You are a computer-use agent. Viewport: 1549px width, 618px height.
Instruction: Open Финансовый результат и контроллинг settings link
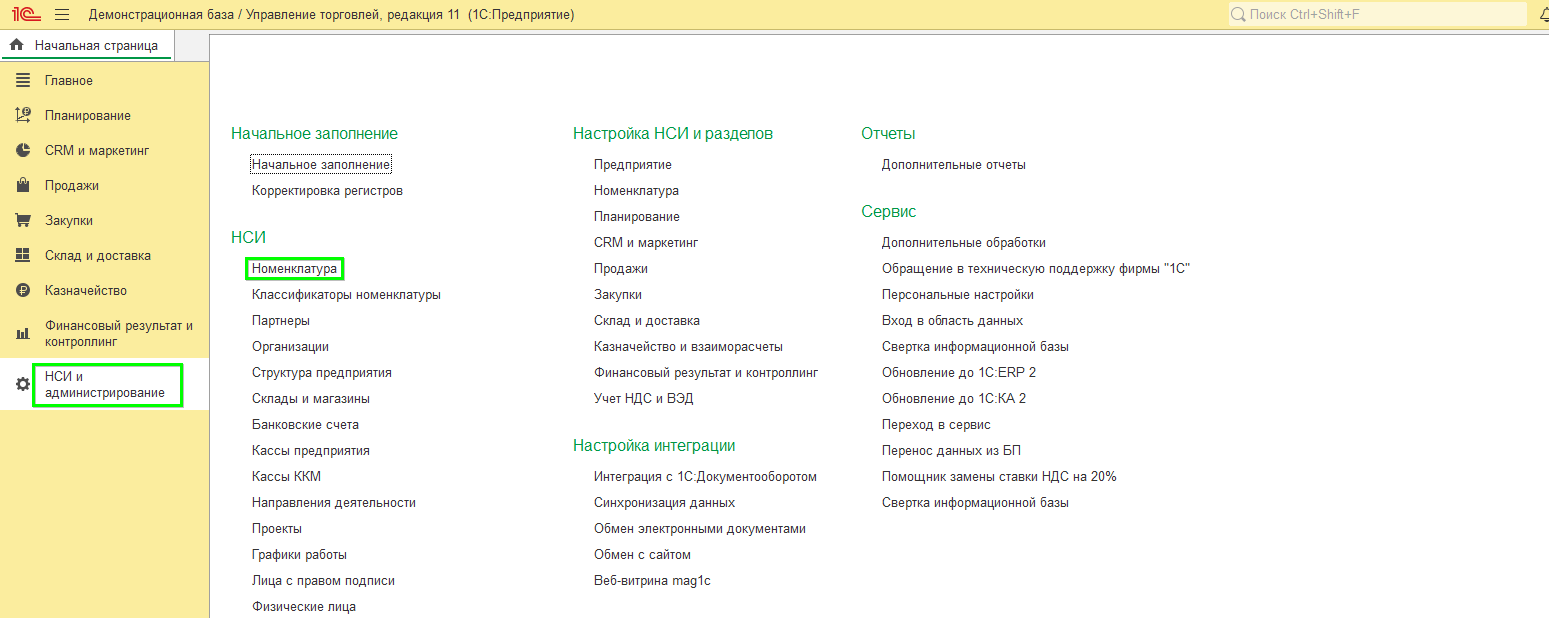pyautogui.click(x=706, y=372)
